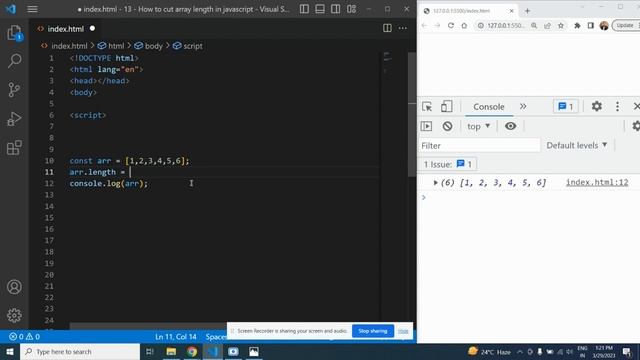Click the body breadcrumb item
The height and width of the screenshot is (360, 640).
point(149,46)
